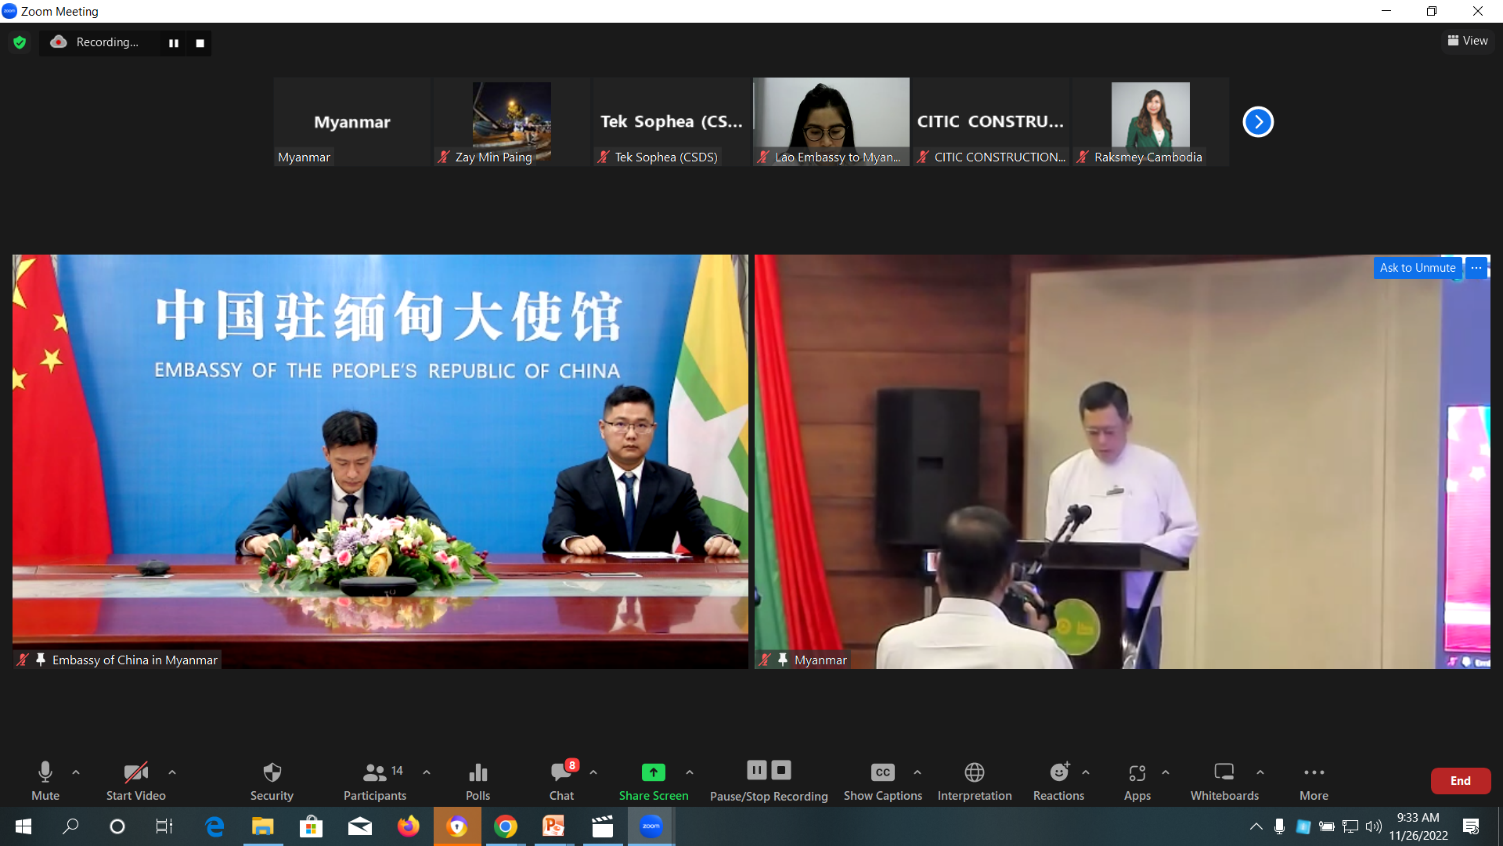The image size is (1503, 846).
Task: Open the three-dots menu on Myanmar video
Action: [x=1476, y=268]
